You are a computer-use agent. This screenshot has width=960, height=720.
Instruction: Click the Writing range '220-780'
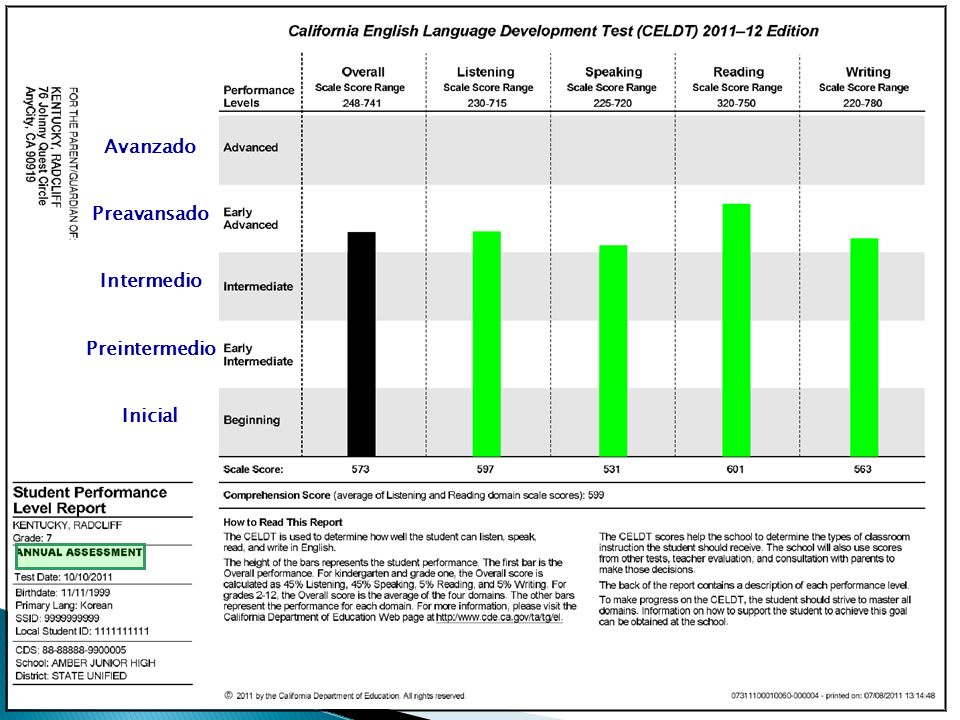(x=862, y=103)
